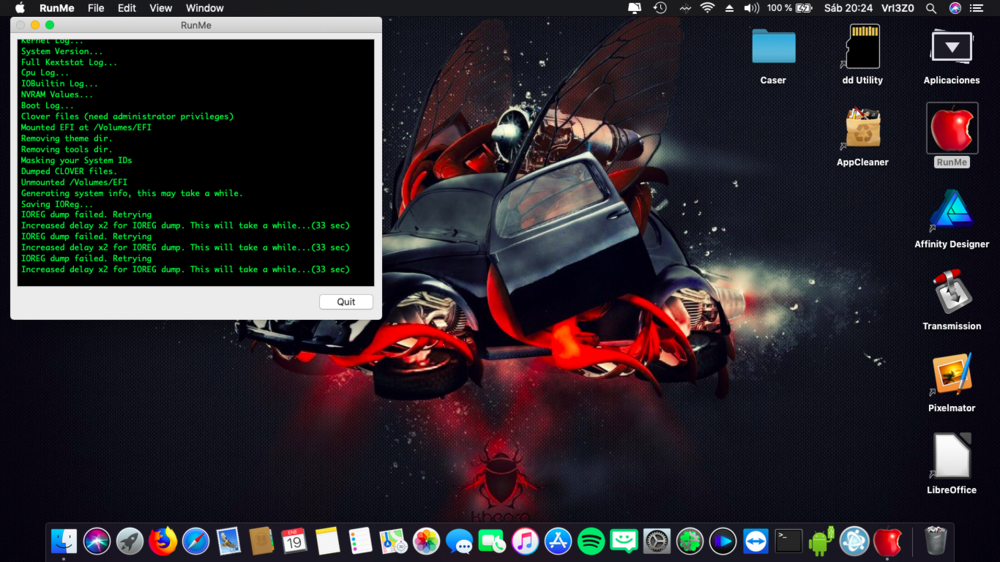Open the Caser folder on desktop
Image resolution: width=1000 pixels, height=562 pixels.
click(773, 48)
